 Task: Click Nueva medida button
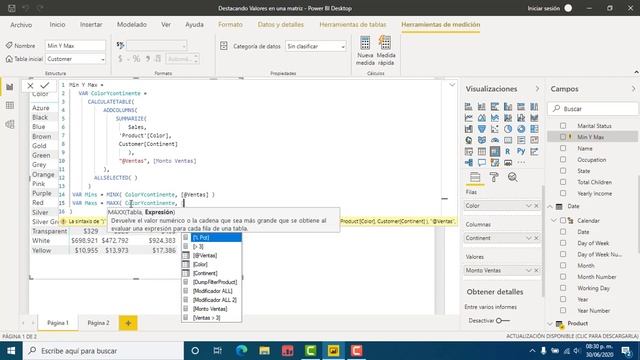(x=365, y=51)
